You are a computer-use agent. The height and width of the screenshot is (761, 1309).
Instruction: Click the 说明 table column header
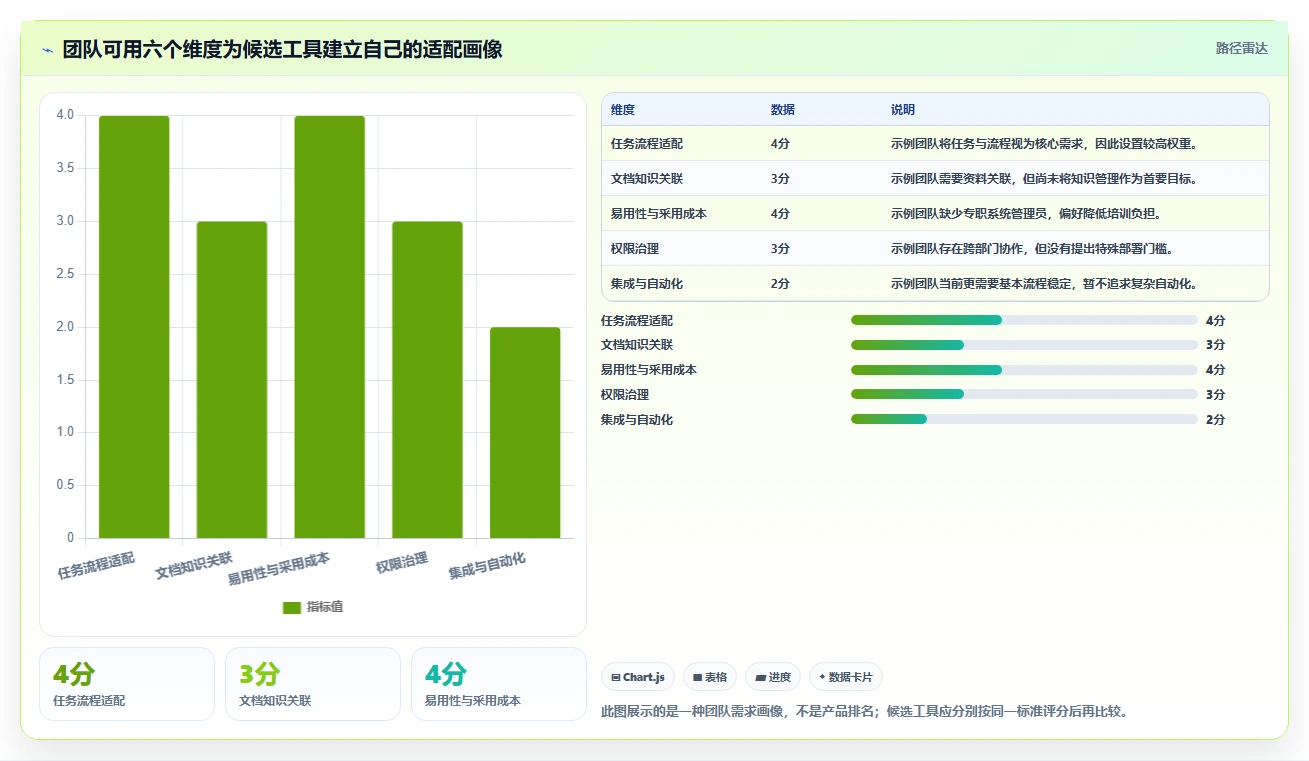click(903, 110)
